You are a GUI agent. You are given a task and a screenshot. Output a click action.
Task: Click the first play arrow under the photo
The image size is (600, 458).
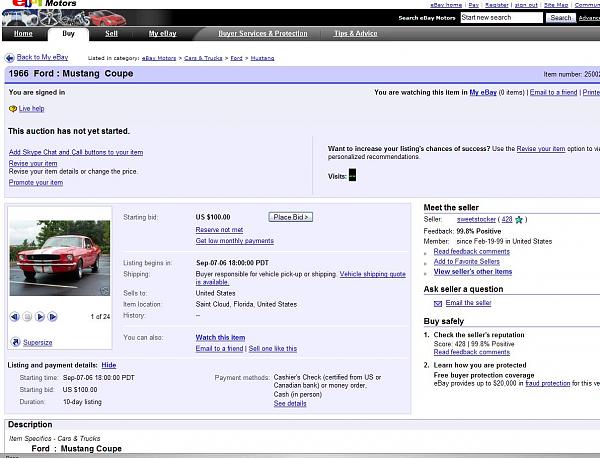tap(40, 316)
